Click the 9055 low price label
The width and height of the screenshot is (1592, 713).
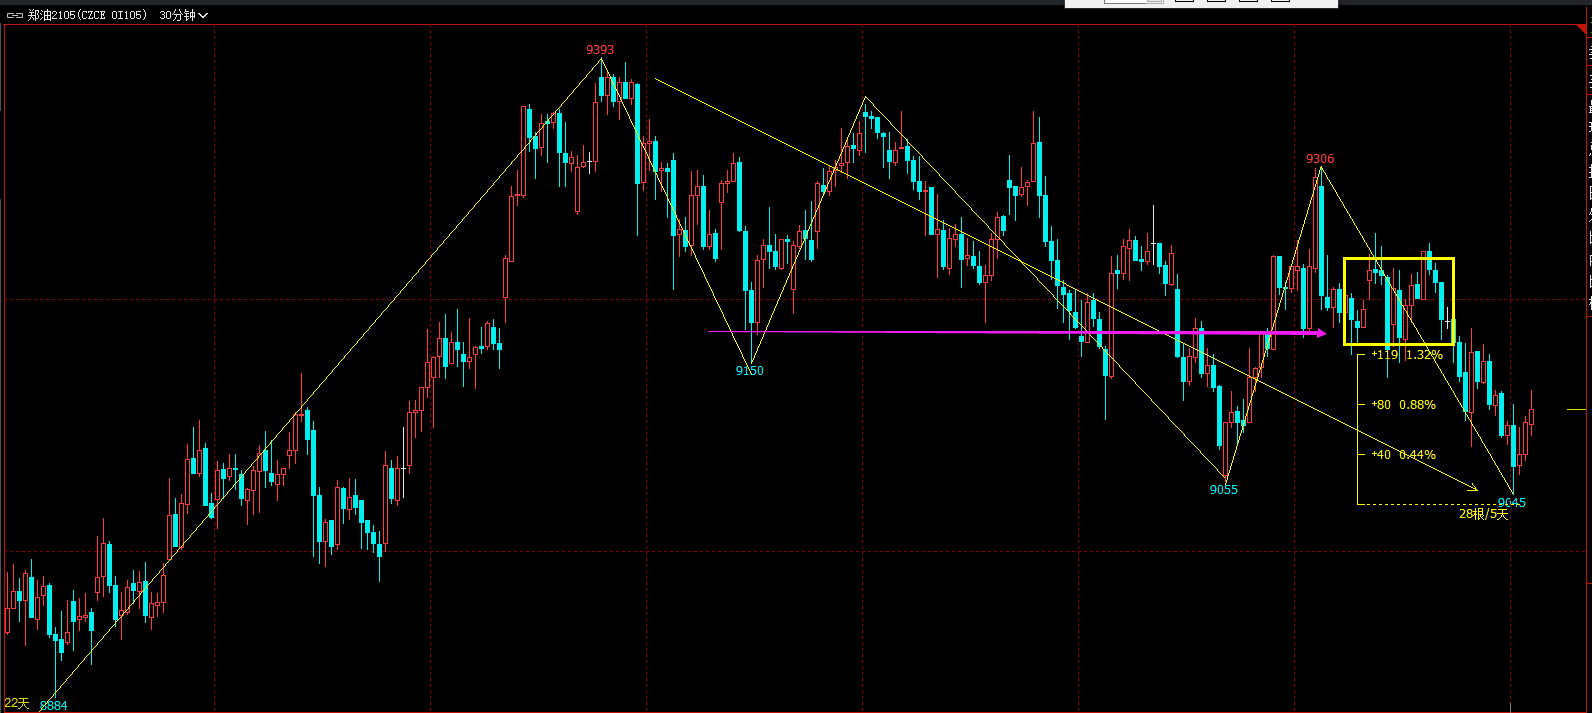pos(1223,489)
